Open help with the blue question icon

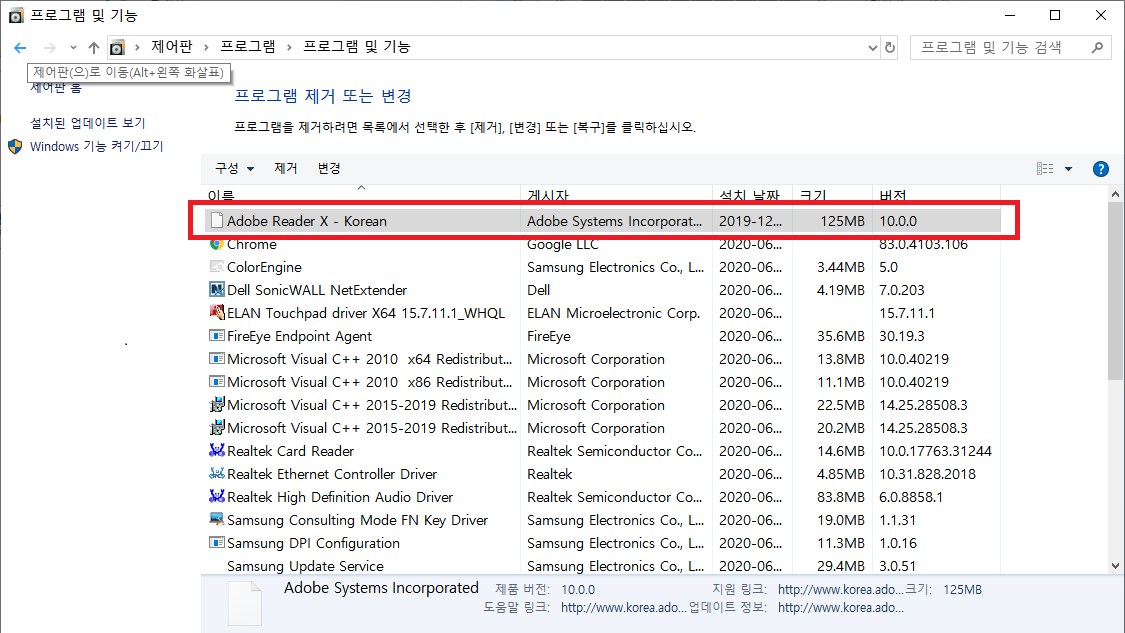[x=1101, y=169]
